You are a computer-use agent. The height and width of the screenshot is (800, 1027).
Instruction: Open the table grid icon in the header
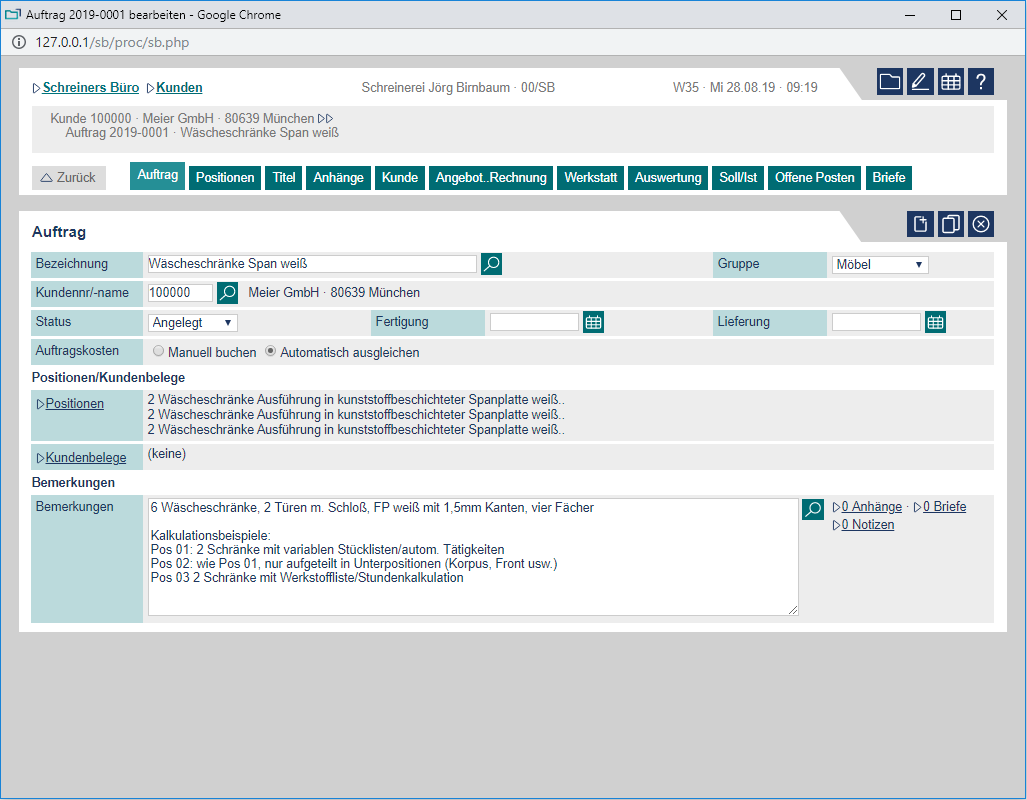point(951,82)
